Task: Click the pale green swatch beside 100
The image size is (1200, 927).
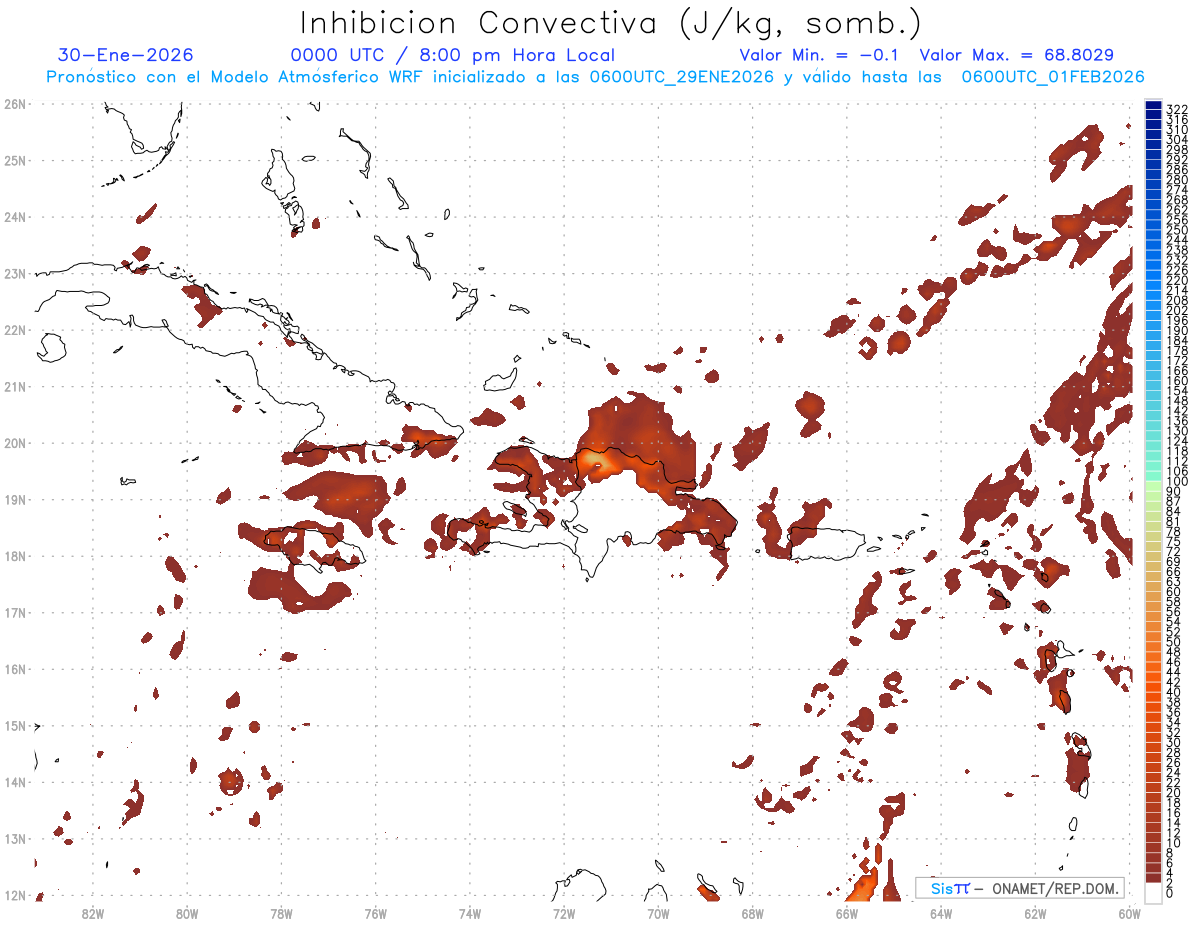Action: coord(1153,484)
